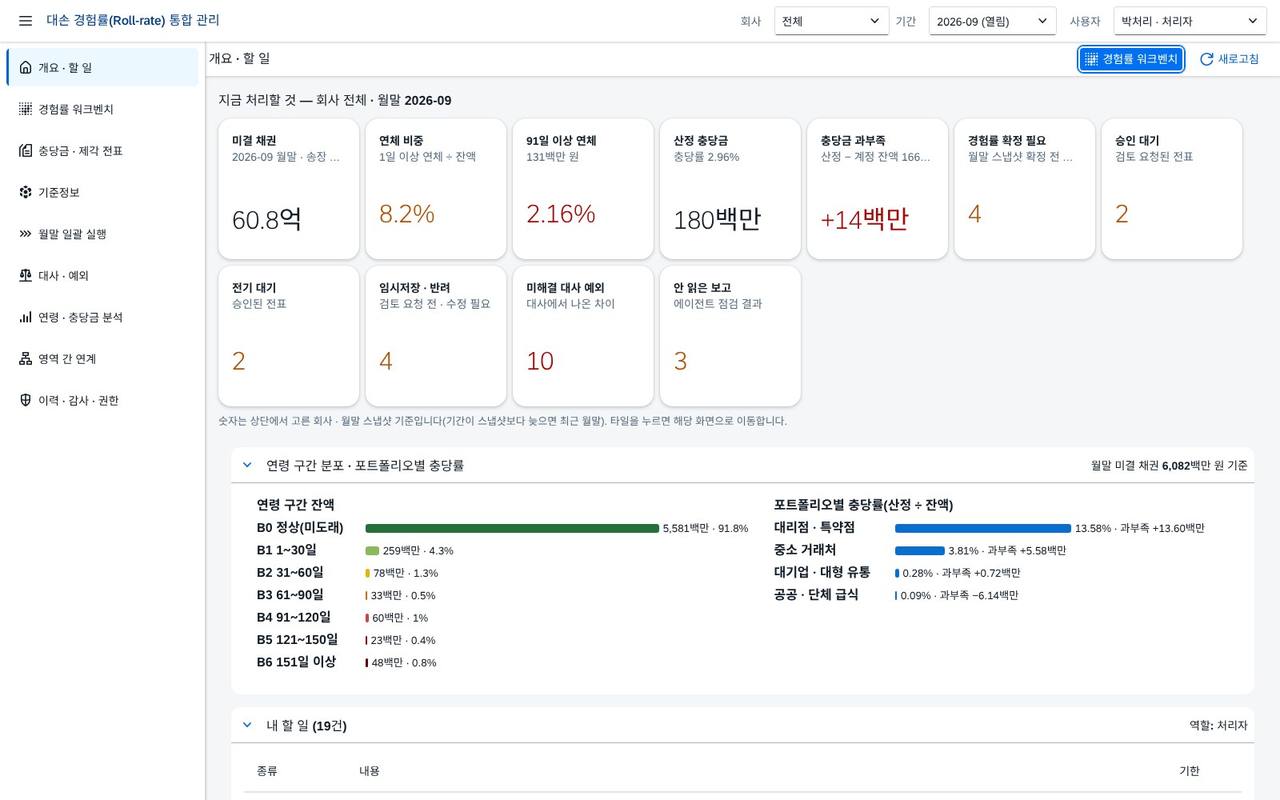Click the 역할: 처리자 label
The image size is (1280, 800).
click(1218, 726)
